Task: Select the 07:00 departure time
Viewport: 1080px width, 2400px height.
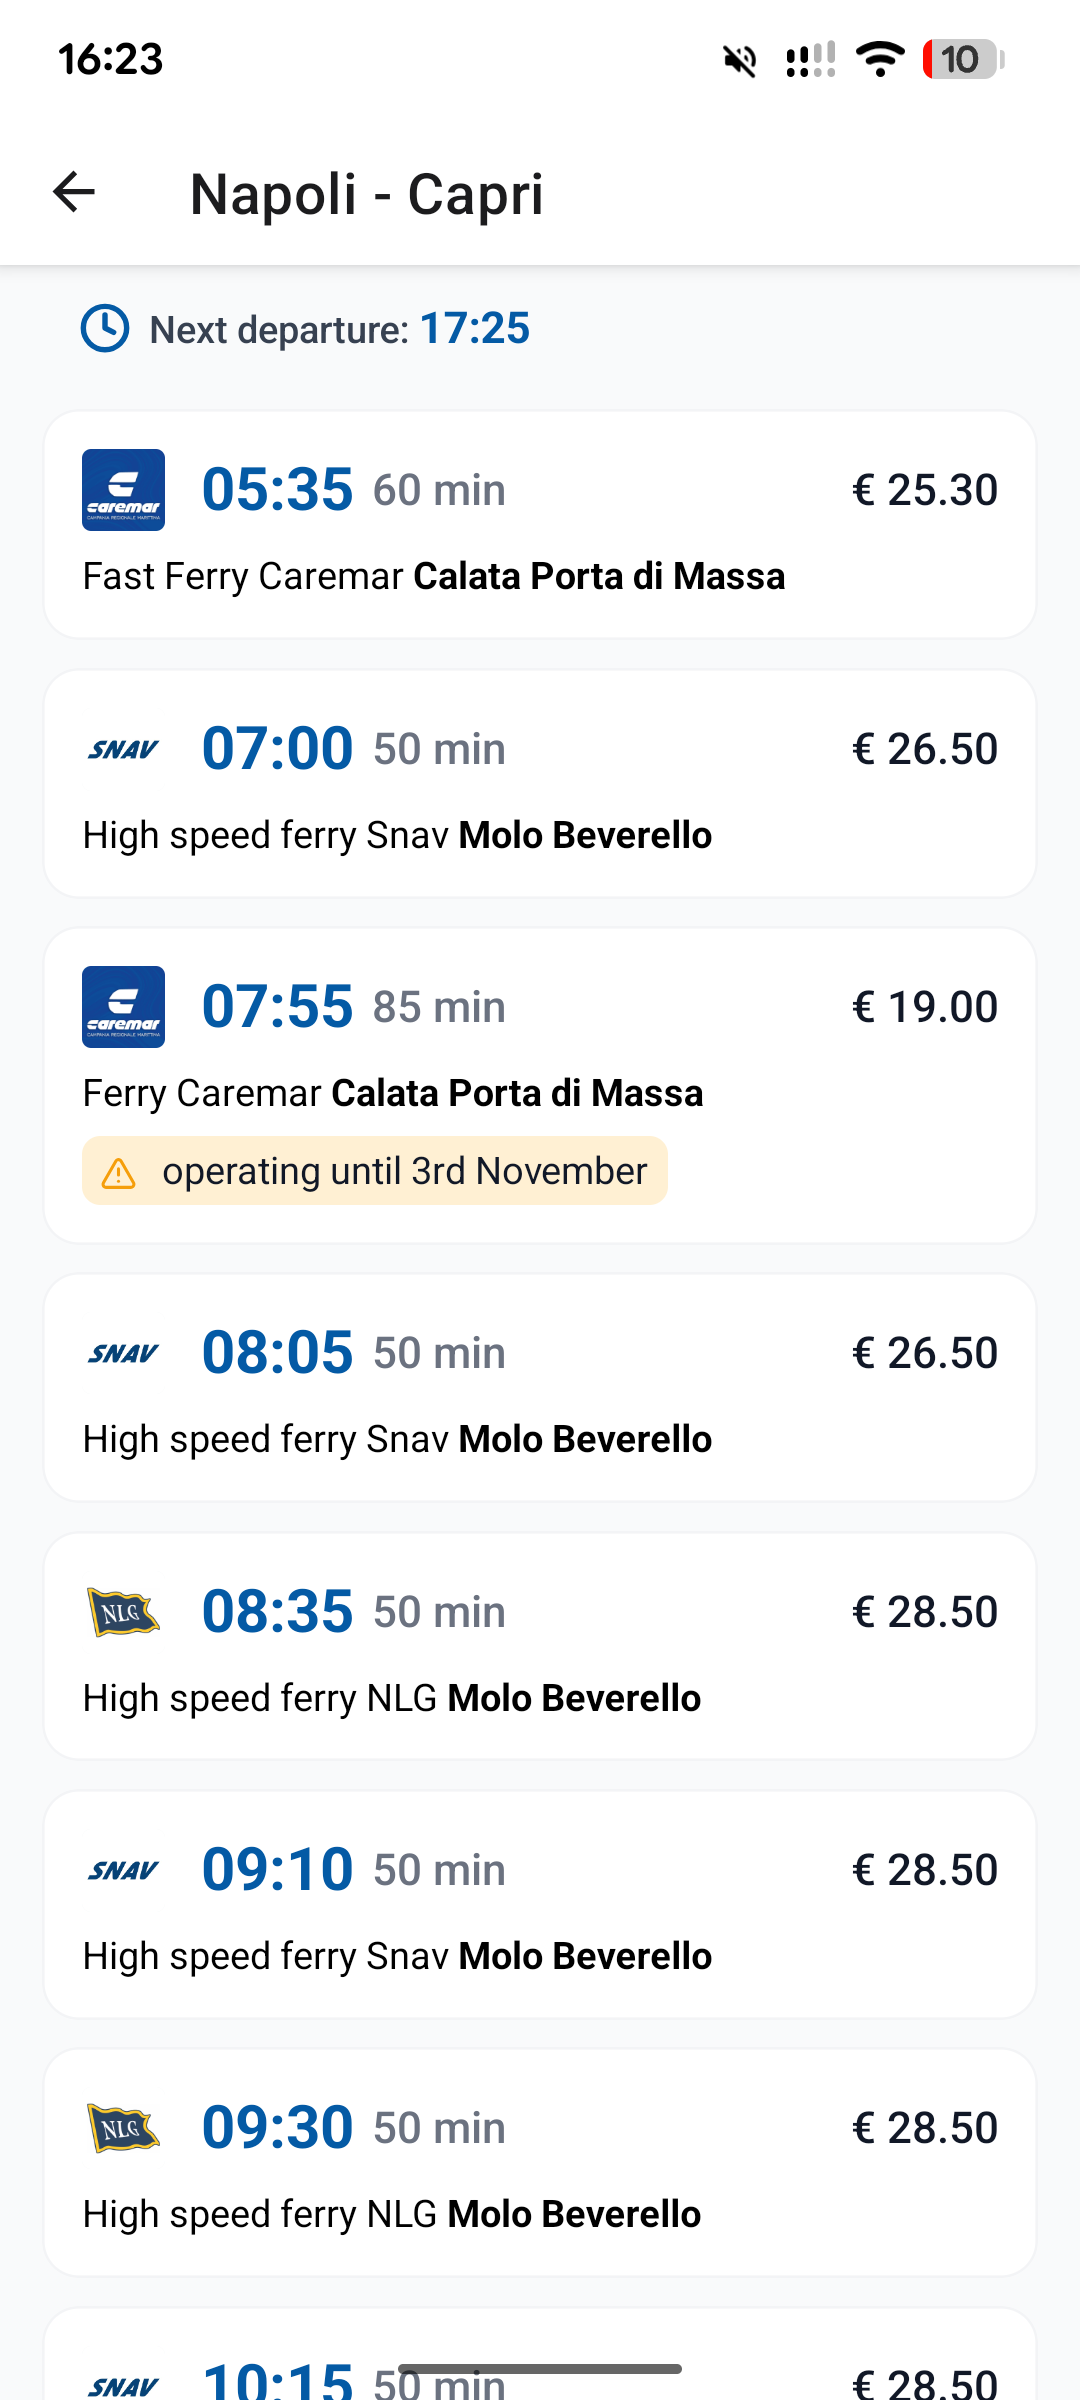Action: tap(277, 749)
